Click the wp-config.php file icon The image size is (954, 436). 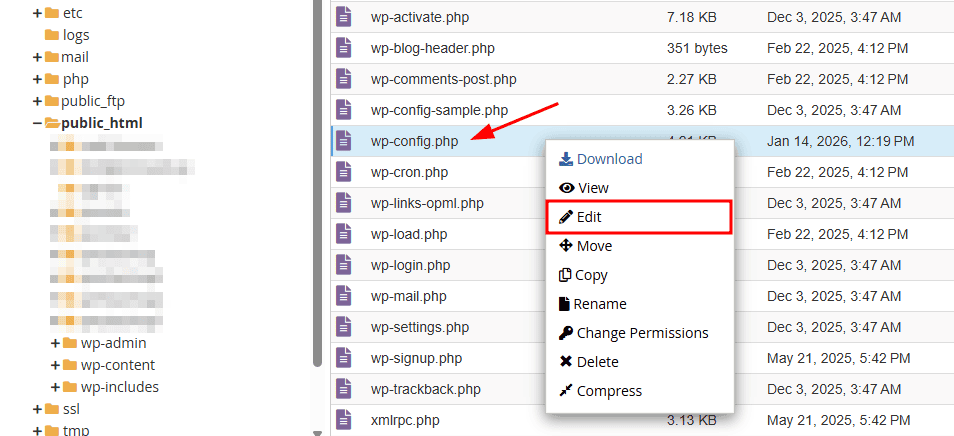(344, 141)
